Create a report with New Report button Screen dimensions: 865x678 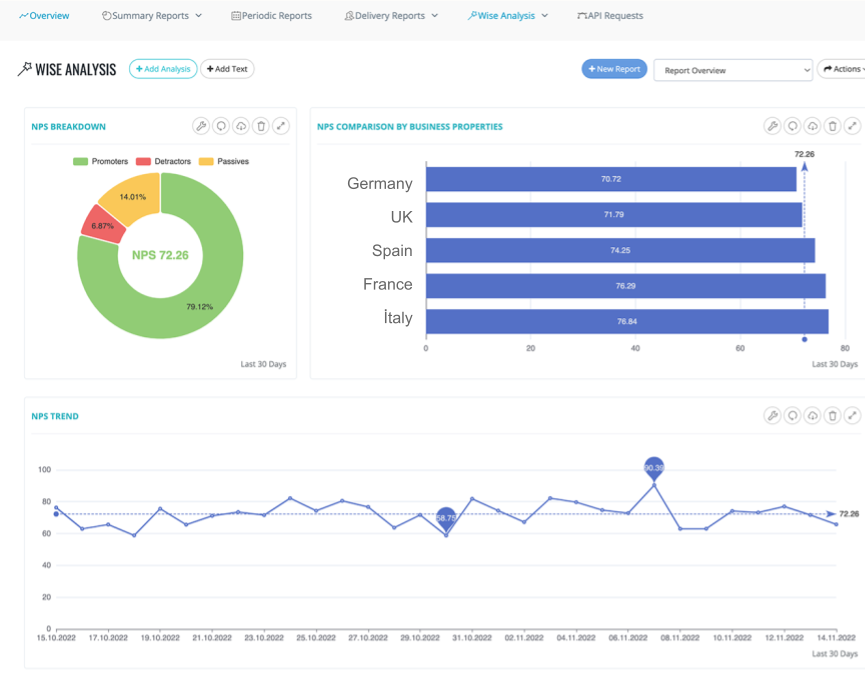coord(613,69)
